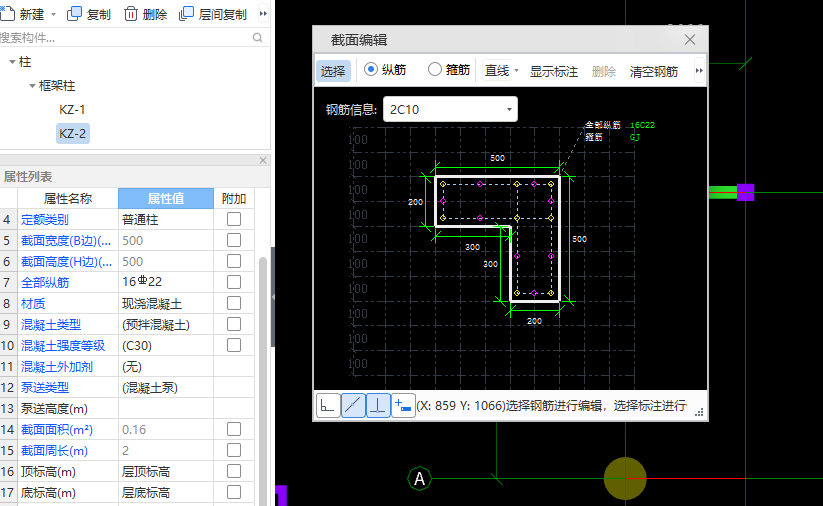Click the 普通柱 value cell
Screen dimensions: 823x506
[166, 219]
